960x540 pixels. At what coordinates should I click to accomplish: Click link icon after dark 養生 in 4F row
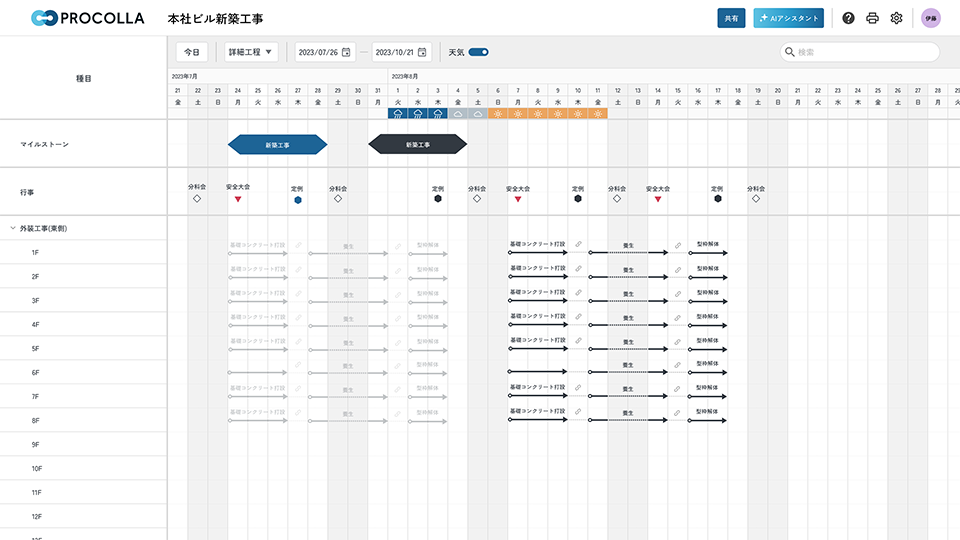tap(678, 318)
